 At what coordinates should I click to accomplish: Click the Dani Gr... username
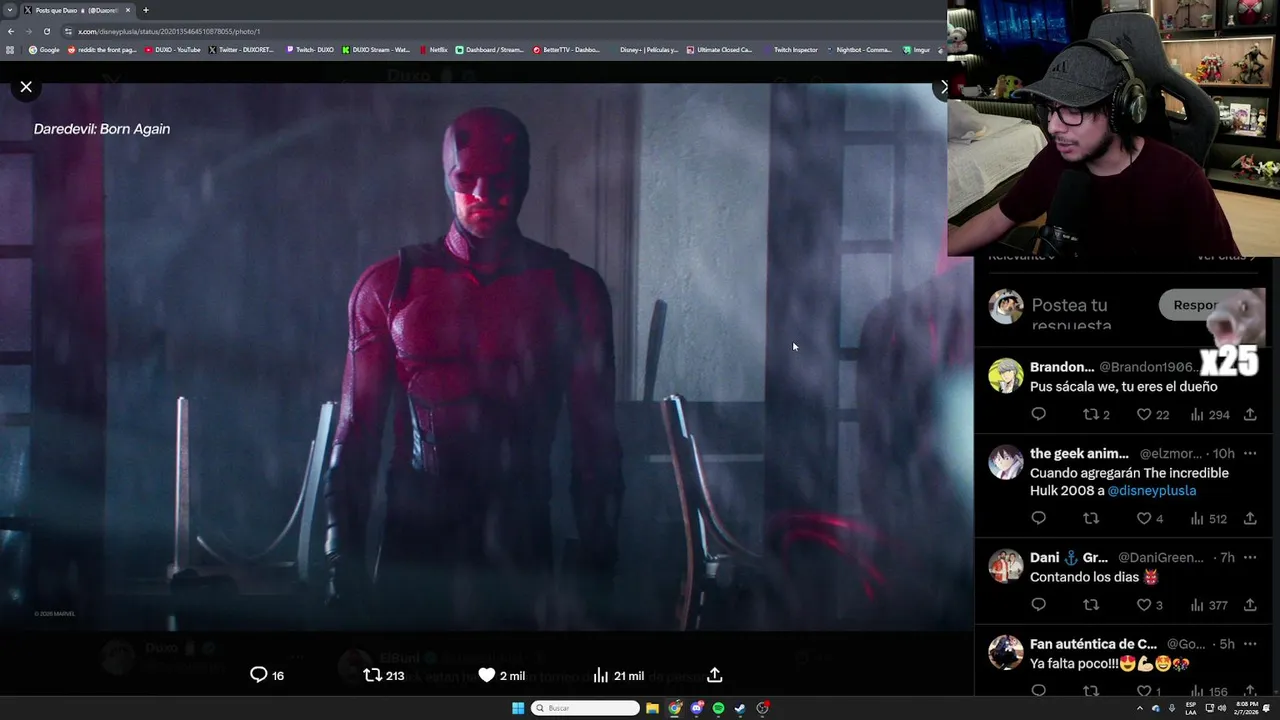[1069, 557]
